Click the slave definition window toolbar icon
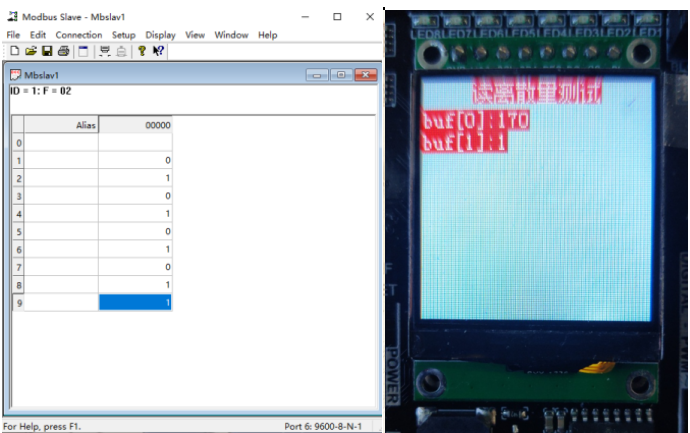Screen dimensions: 690x433 83,51
